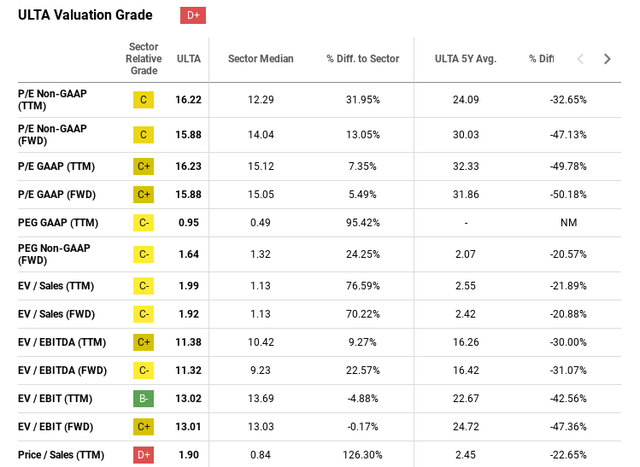Click the ULTA Valuation Grade heading
640x467 pixels.
coord(85,15)
